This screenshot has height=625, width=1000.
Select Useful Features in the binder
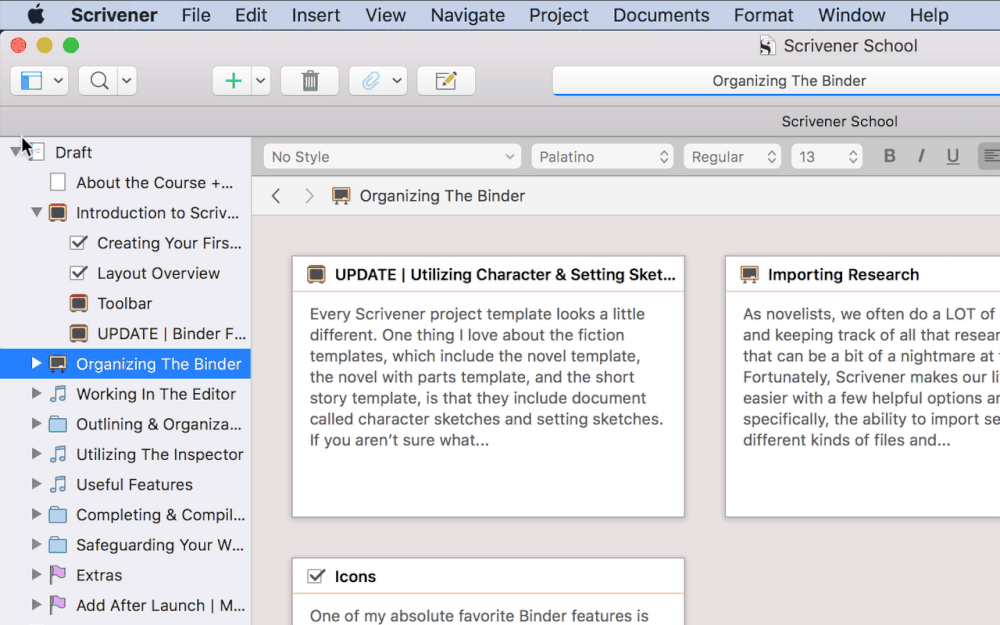pyautogui.click(x=134, y=484)
